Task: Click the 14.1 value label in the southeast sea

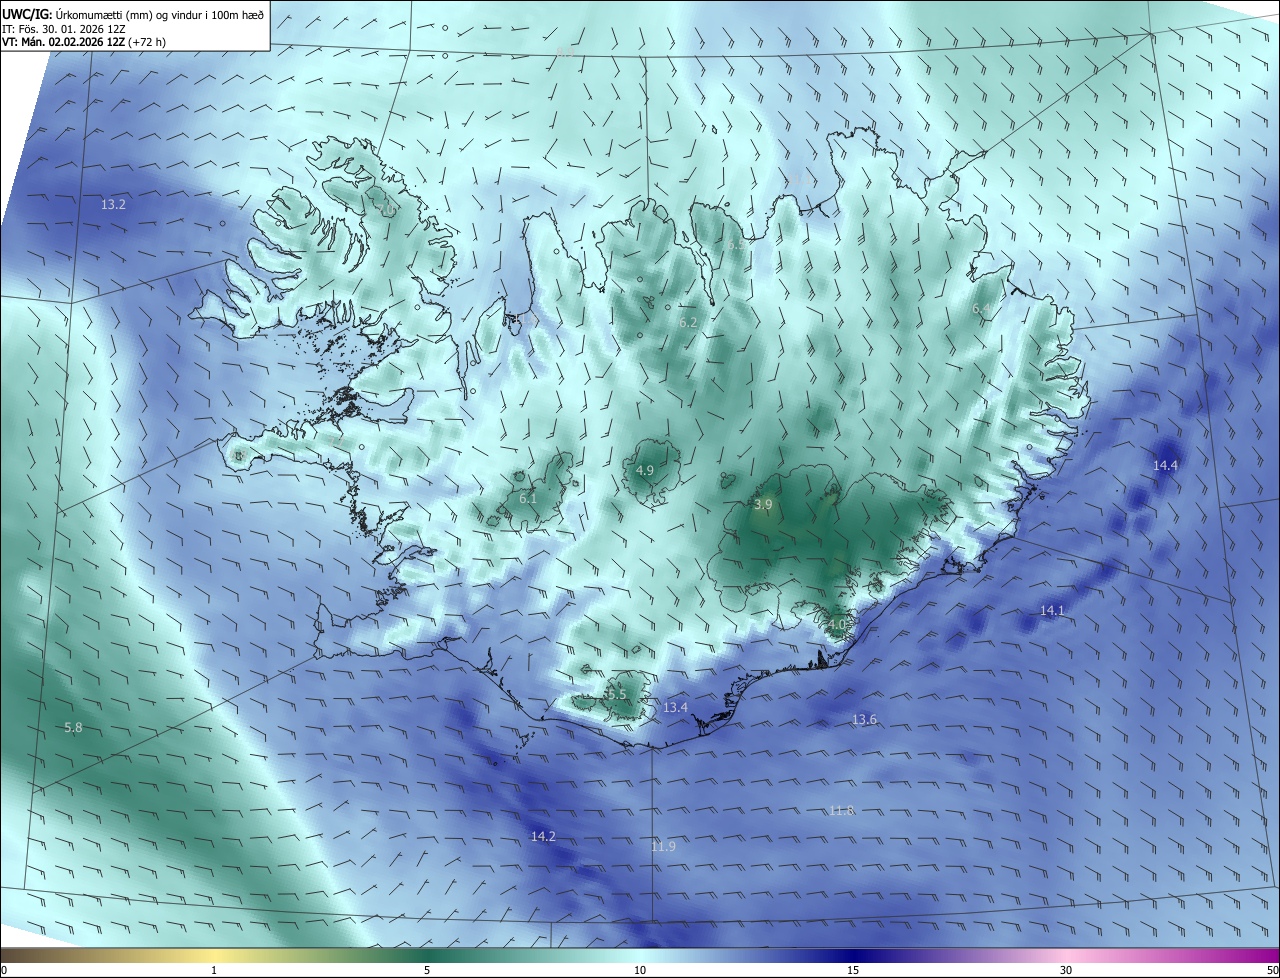Action: click(1053, 610)
